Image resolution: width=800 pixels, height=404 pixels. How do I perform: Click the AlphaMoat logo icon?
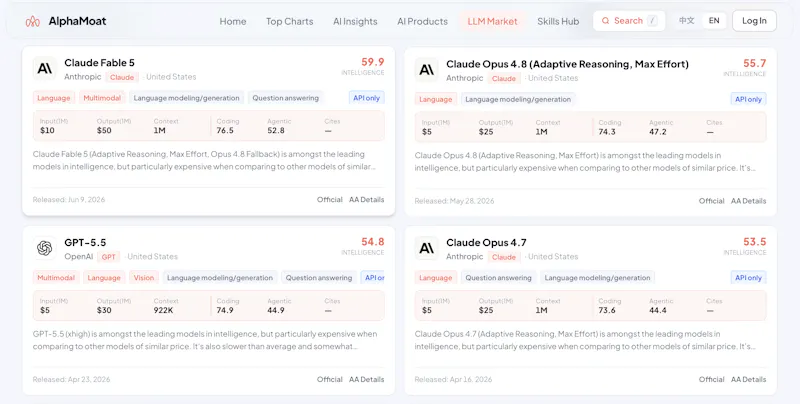coord(33,21)
